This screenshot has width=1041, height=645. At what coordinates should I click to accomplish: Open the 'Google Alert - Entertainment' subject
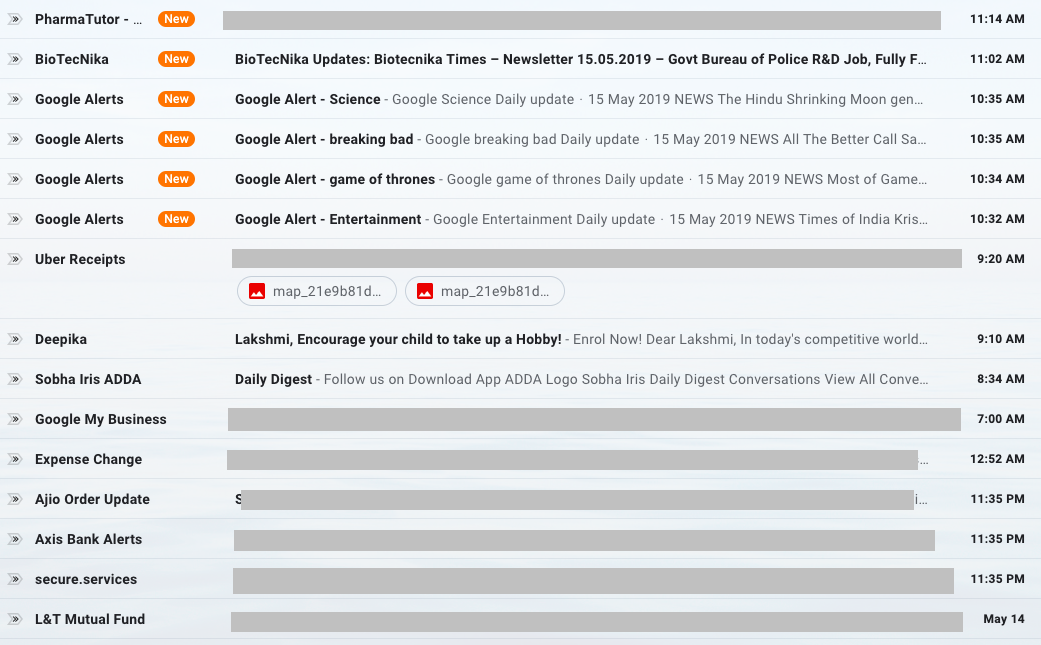click(x=328, y=219)
